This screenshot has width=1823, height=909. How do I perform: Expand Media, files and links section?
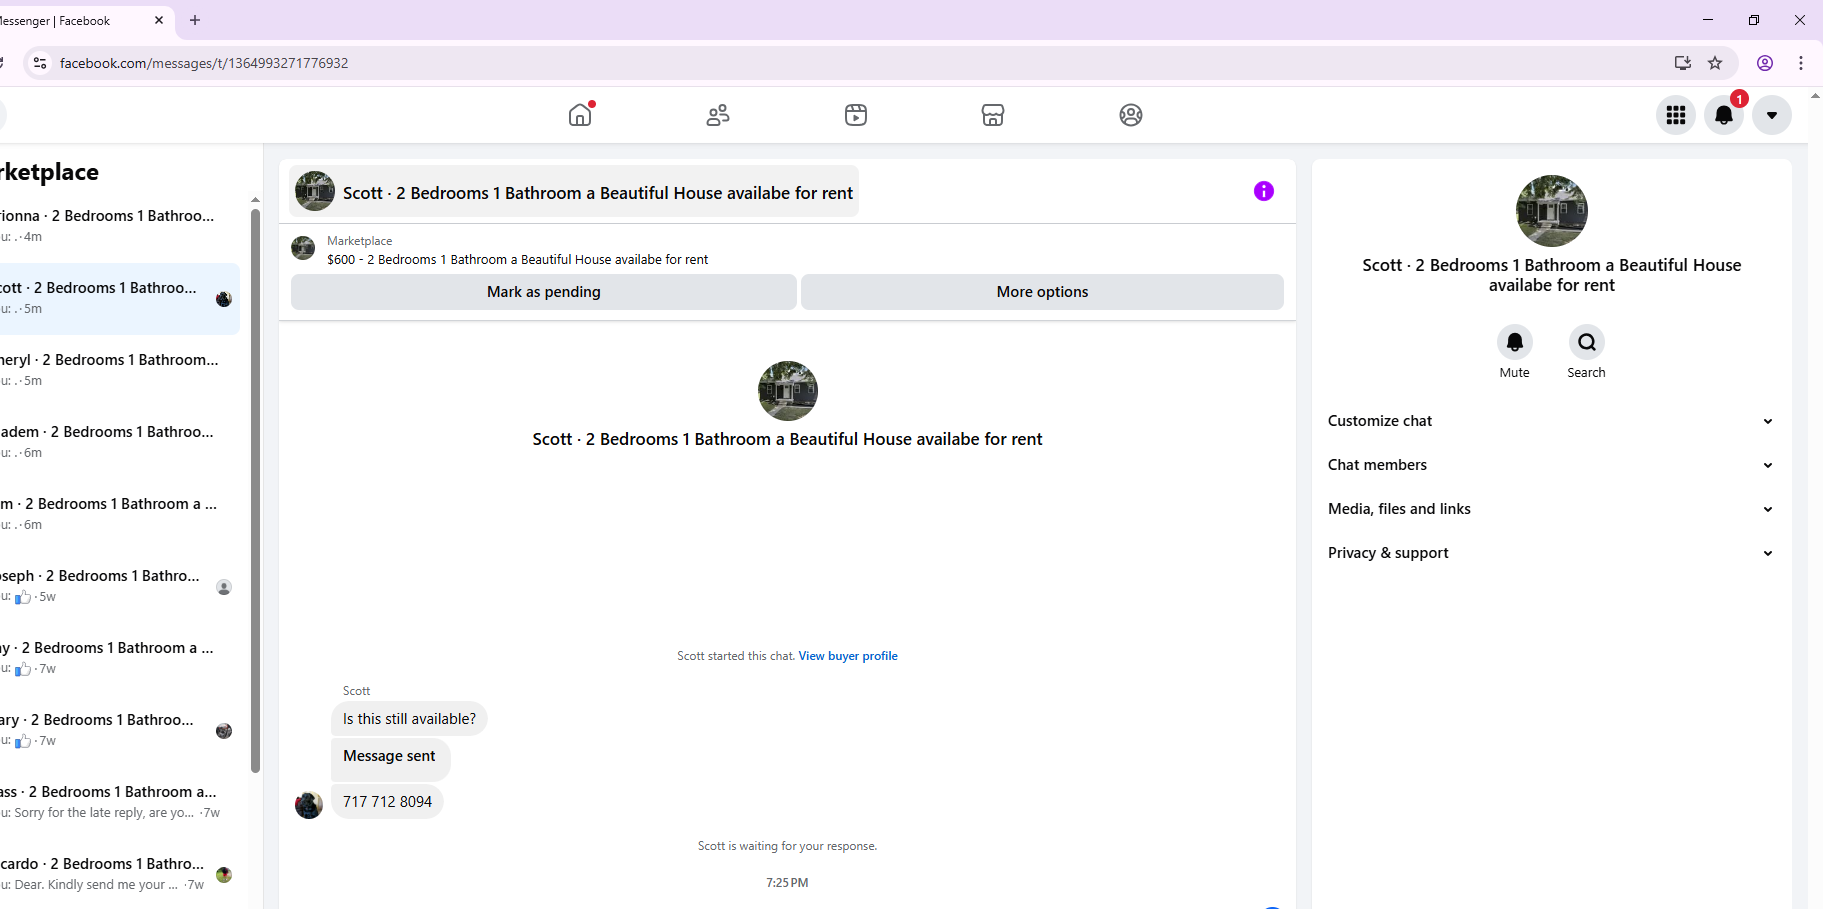coord(1551,509)
